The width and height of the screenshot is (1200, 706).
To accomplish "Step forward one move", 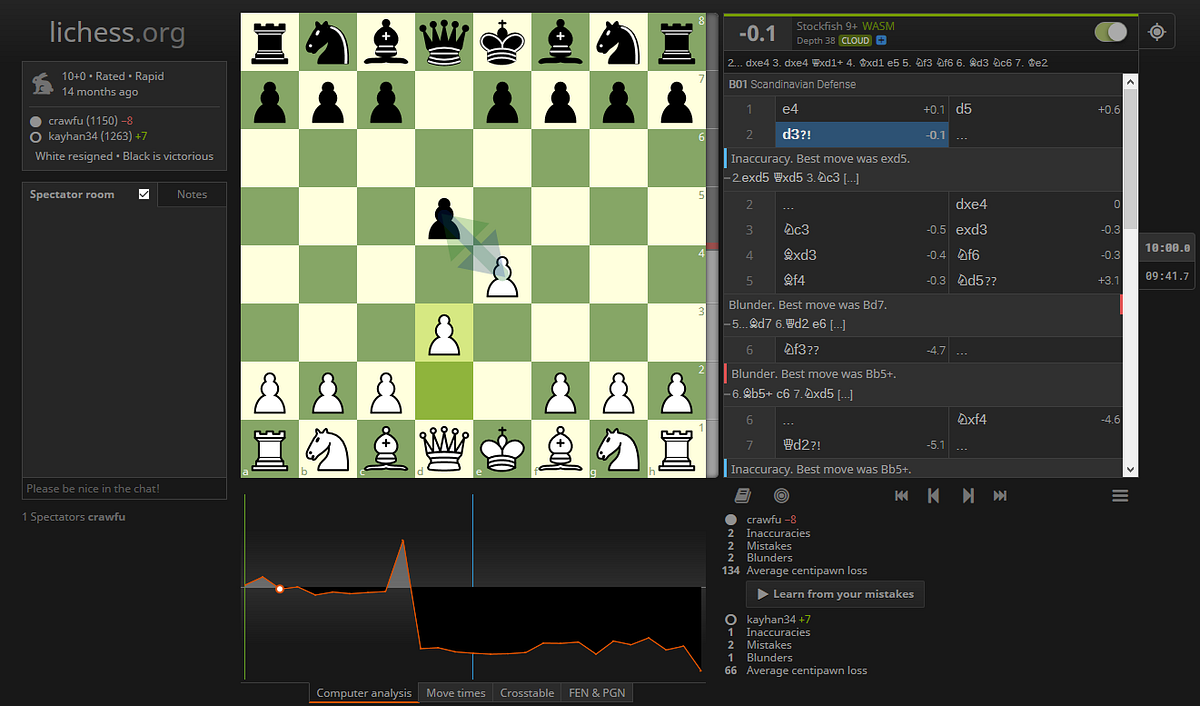I will 967,495.
